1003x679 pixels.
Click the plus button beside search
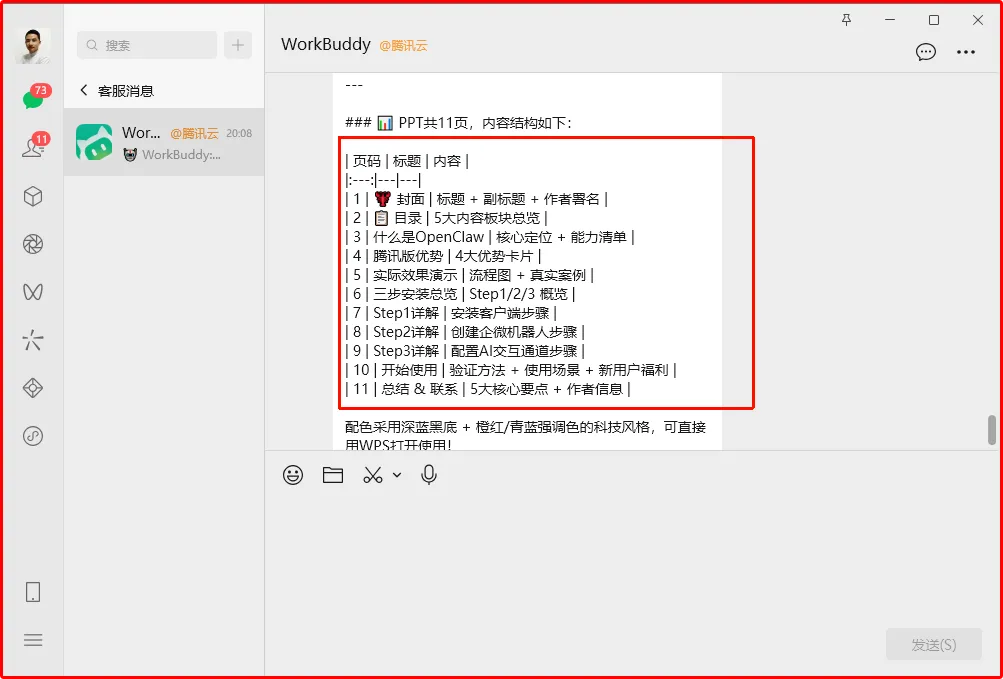pyautogui.click(x=238, y=45)
